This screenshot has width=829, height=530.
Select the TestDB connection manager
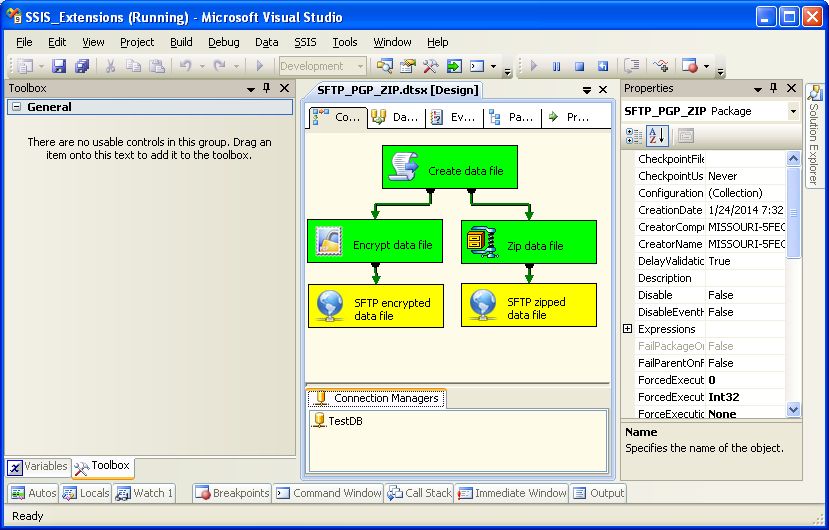pos(338,421)
